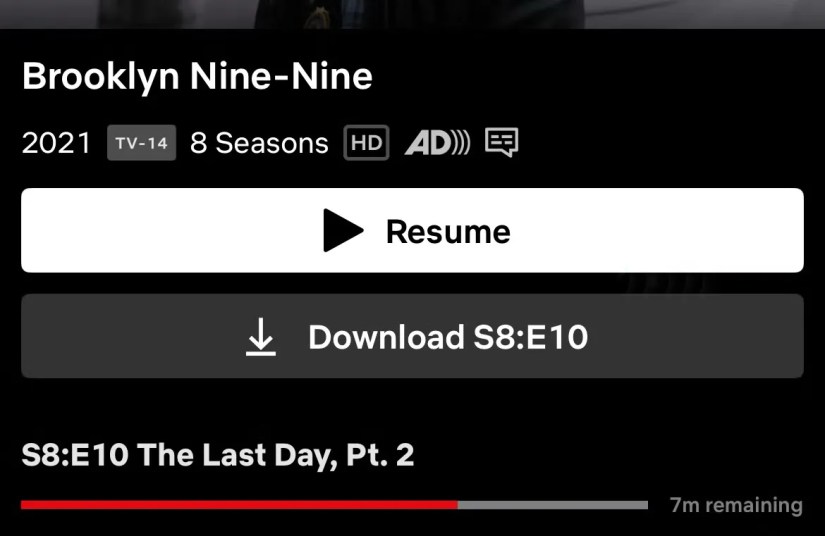This screenshot has width=825, height=536.
Task: Click the Download S8:E10 label text
Action: tap(448, 337)
